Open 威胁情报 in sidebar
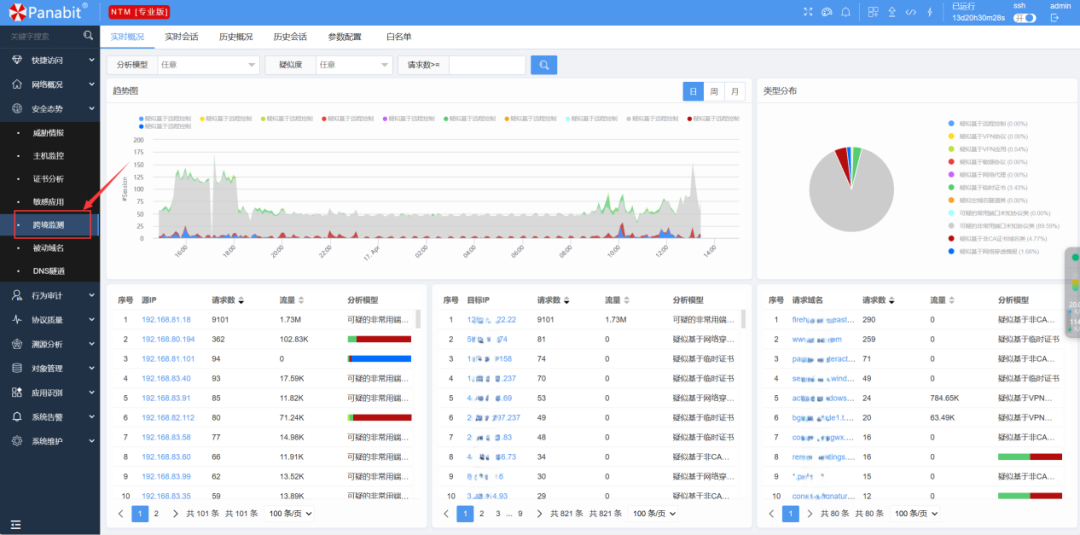Screen dimensions: 1080x535 [x=48, y=133]
